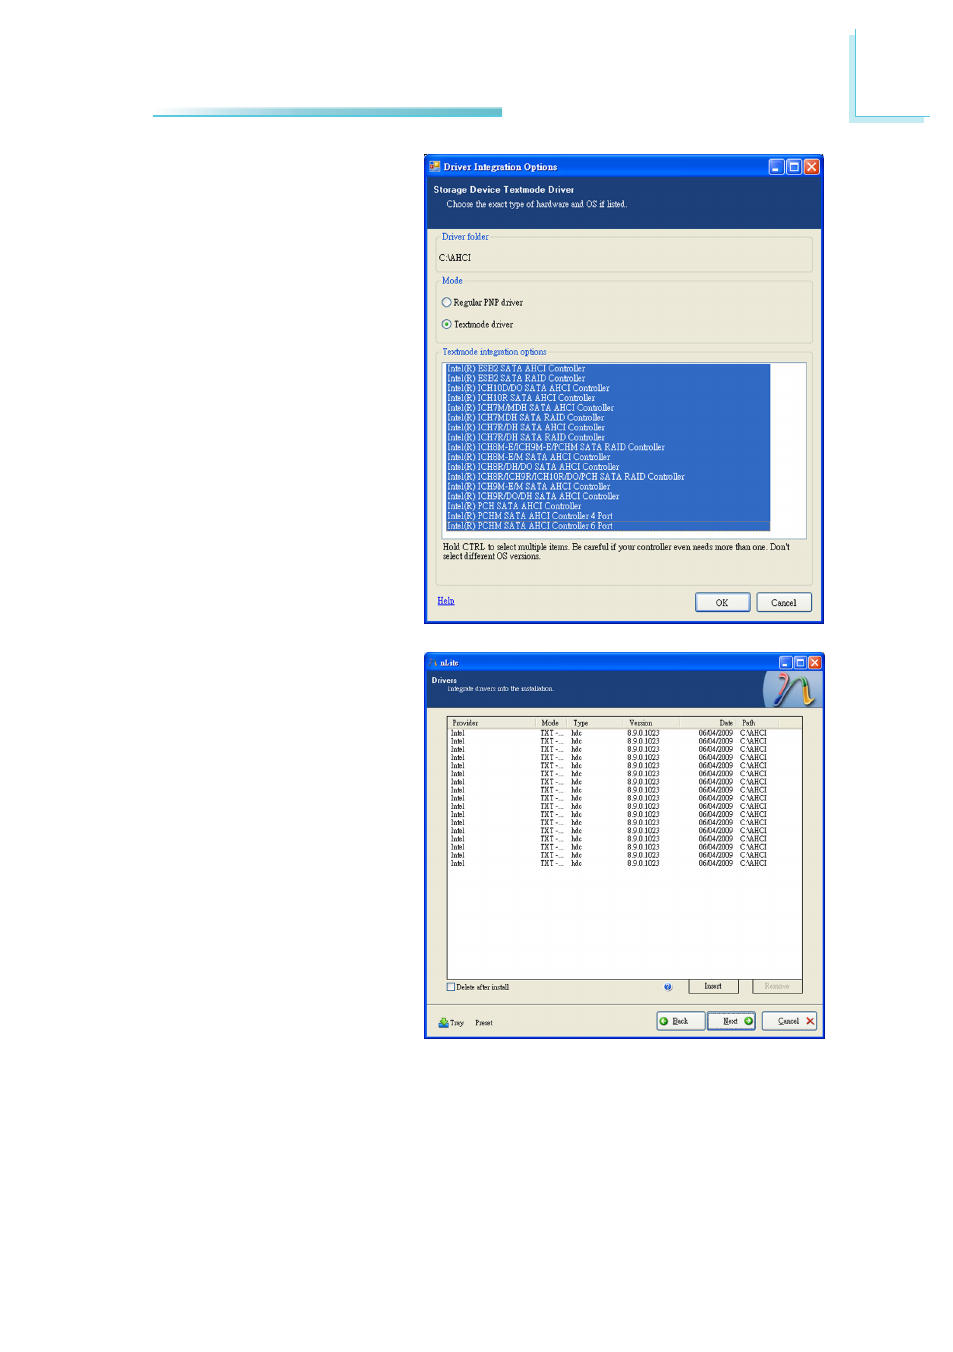Screen dimensions: 953x1352
Task: Click the Driver Integration Options title bar icon
Action: click(435, 167)
